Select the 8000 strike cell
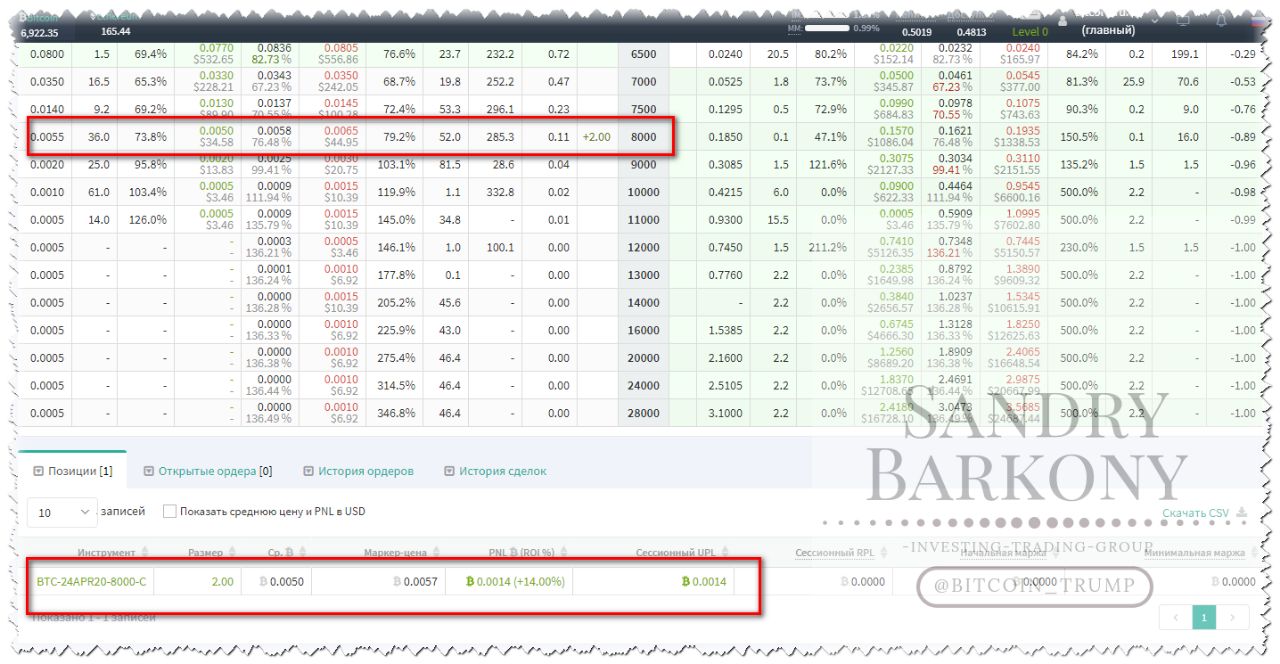The height and width of the screenshot is (664, 1280). click(644, 137)
